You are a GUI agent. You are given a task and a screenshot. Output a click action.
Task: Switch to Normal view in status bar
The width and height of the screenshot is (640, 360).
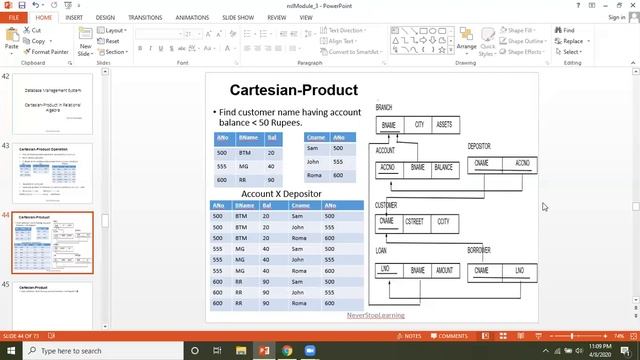coord(485,336)
